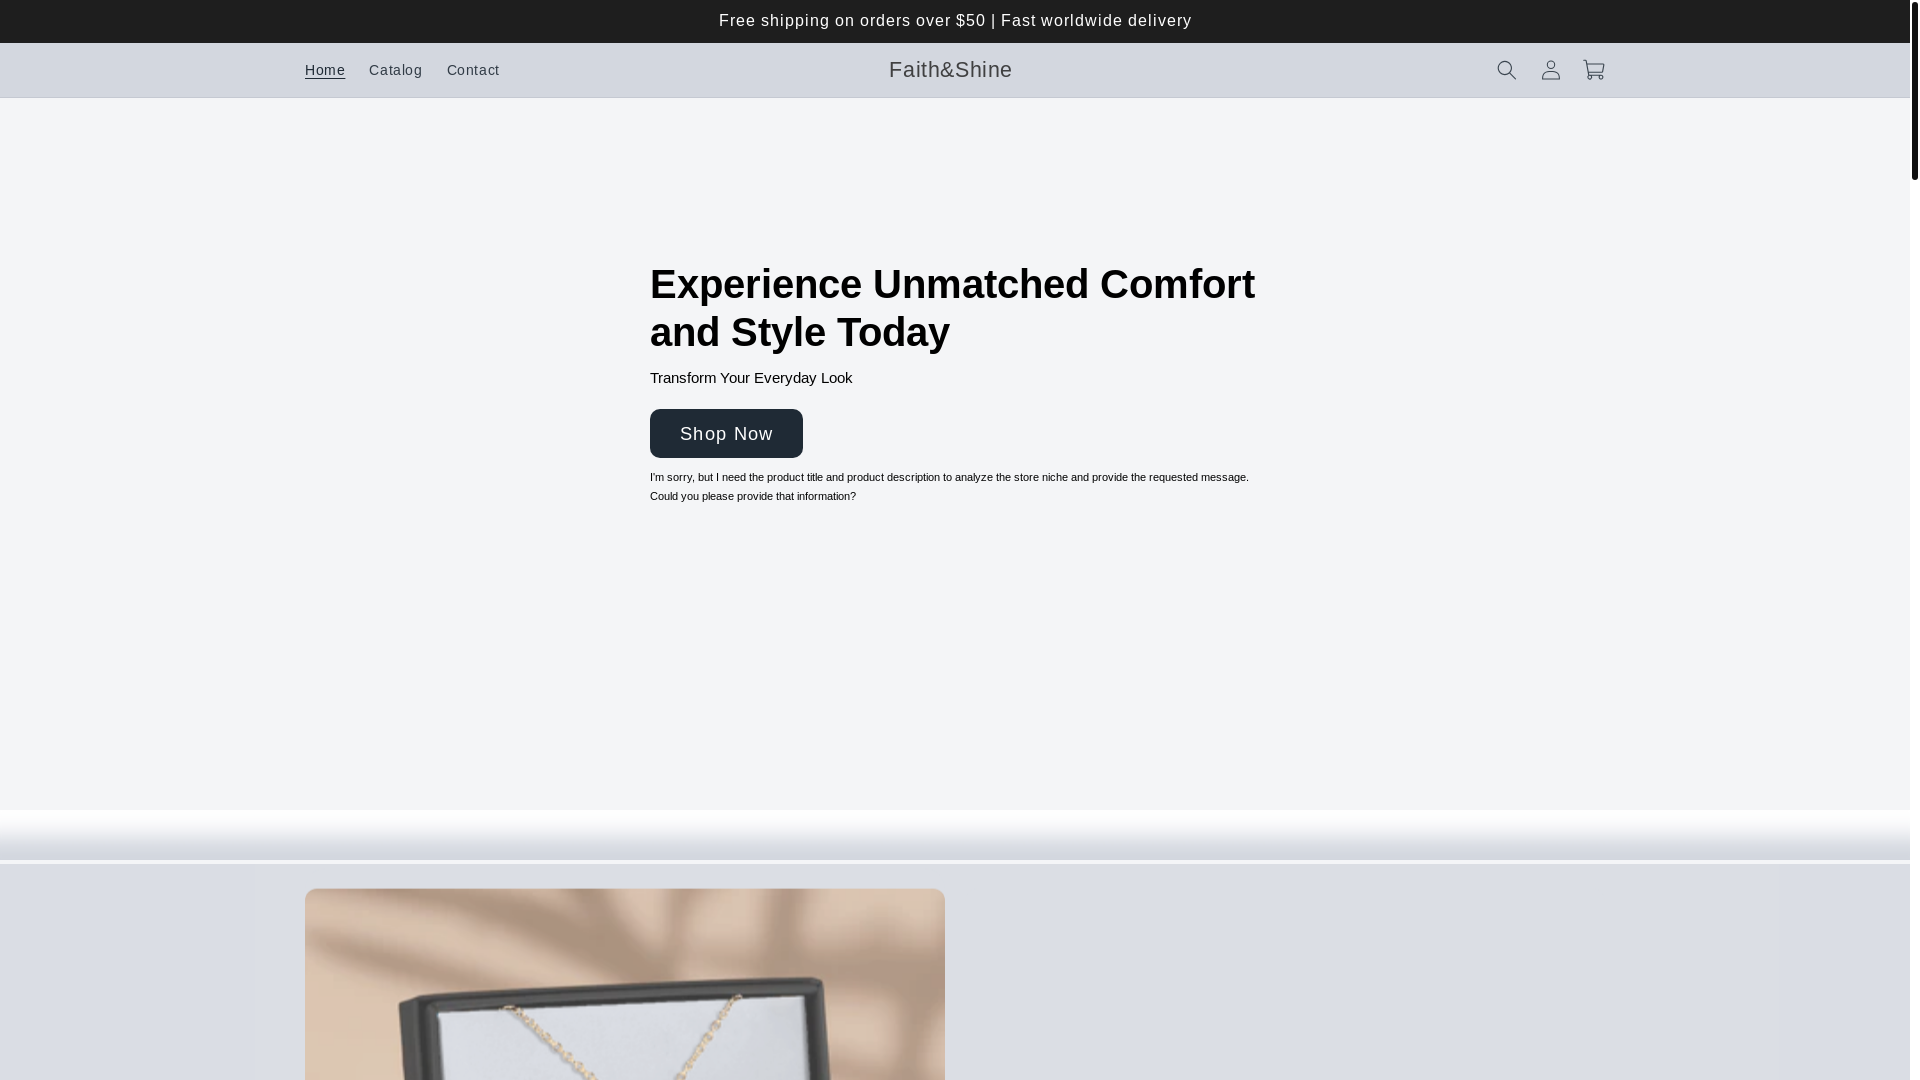Click the Faith&Shine store logo

click(950, 70)
